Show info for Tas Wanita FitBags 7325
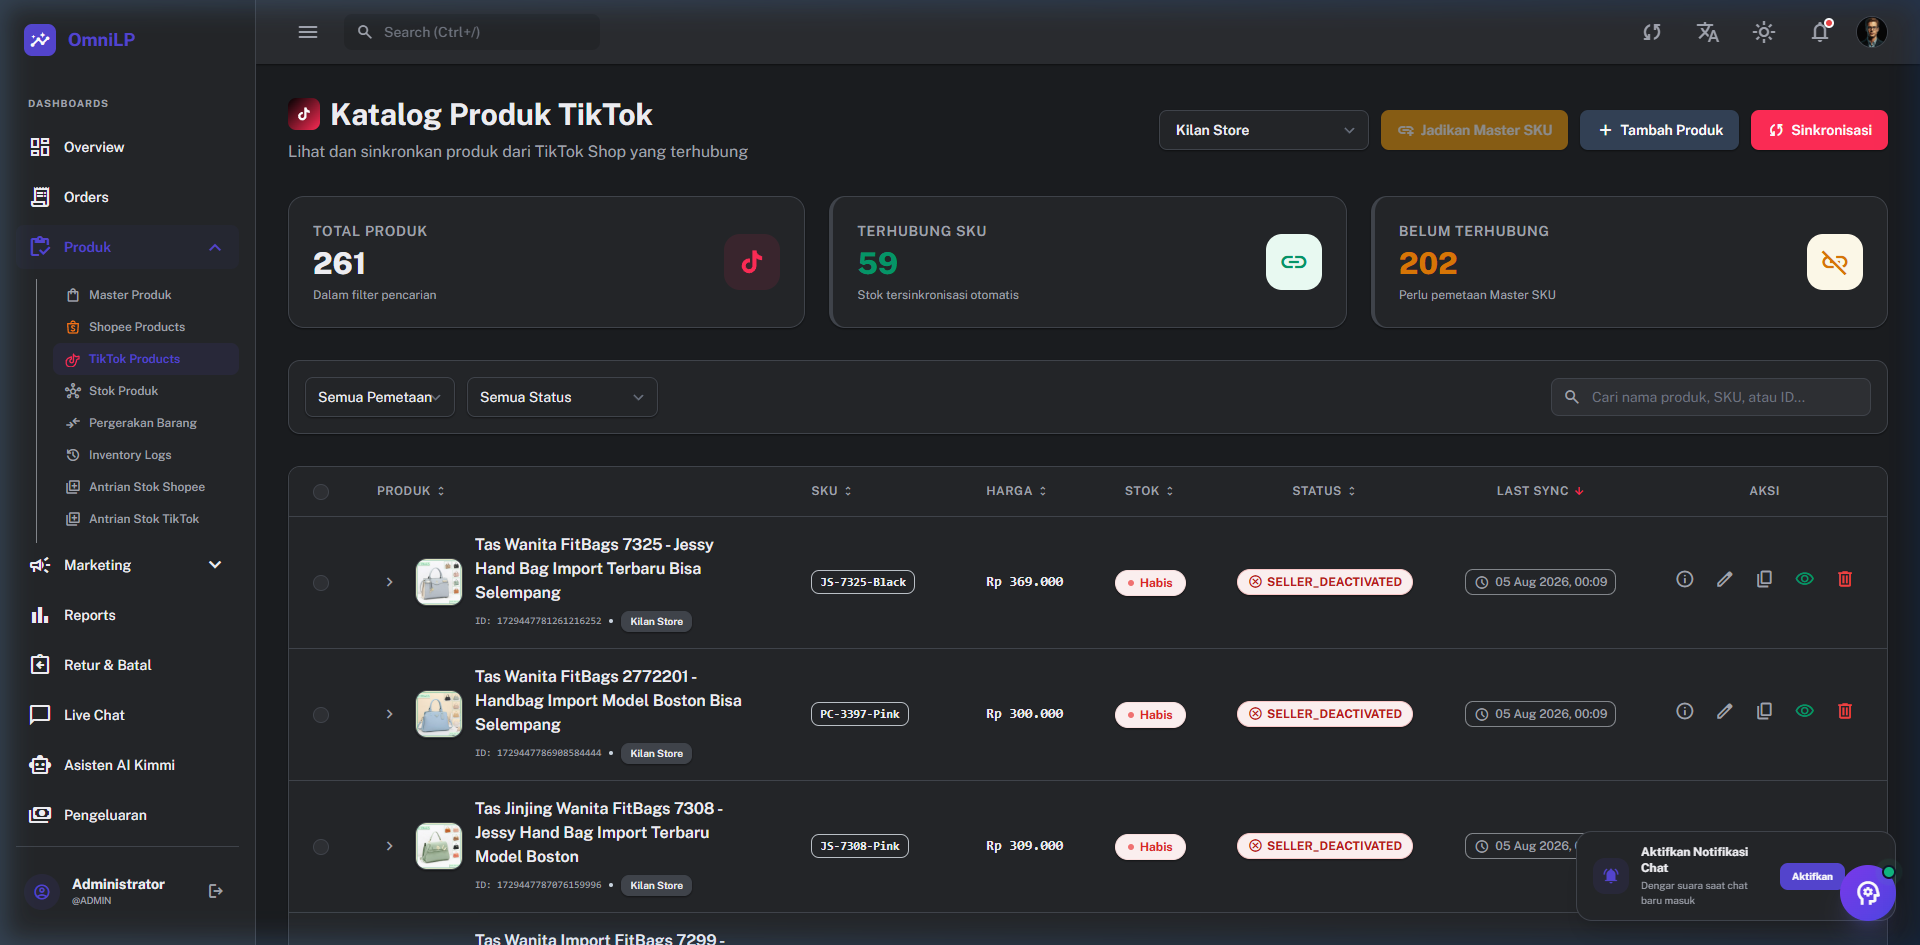Image resolution: width=1920 pixels, height=945 pixels. point(1685,579)
